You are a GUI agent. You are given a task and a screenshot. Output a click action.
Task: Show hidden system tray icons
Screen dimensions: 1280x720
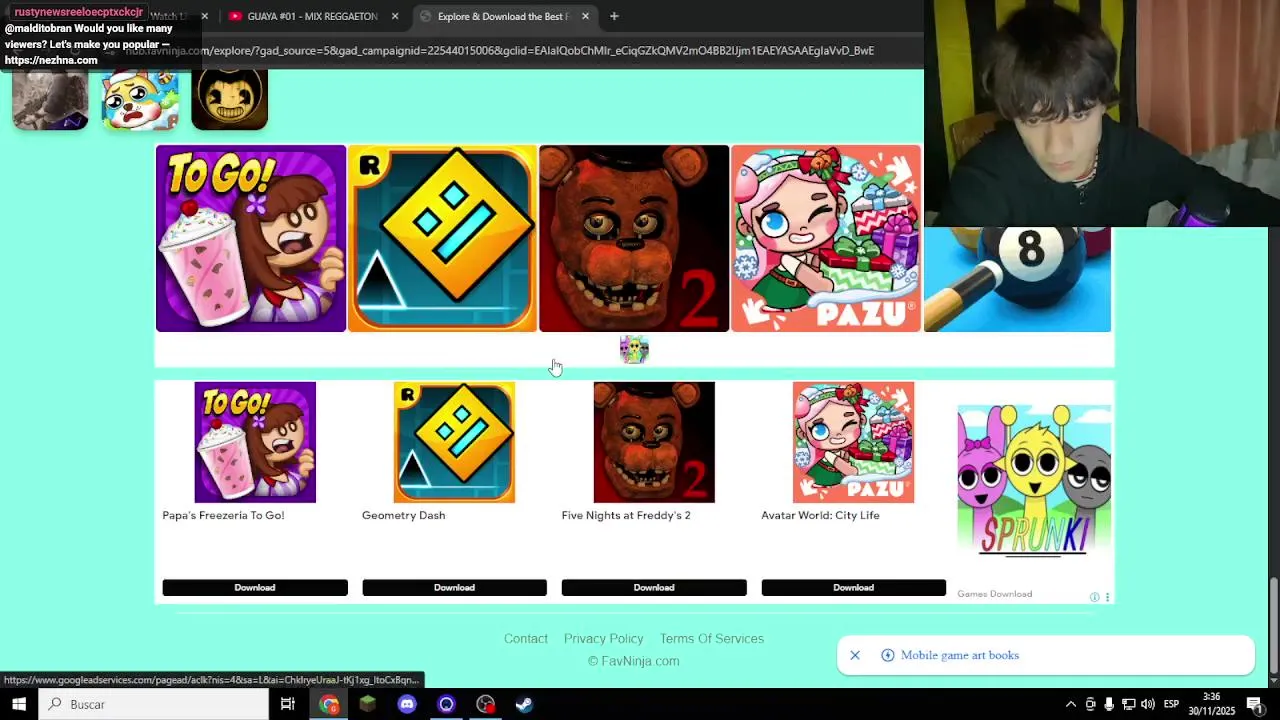pyautogui.click(x=1071, y=704)
